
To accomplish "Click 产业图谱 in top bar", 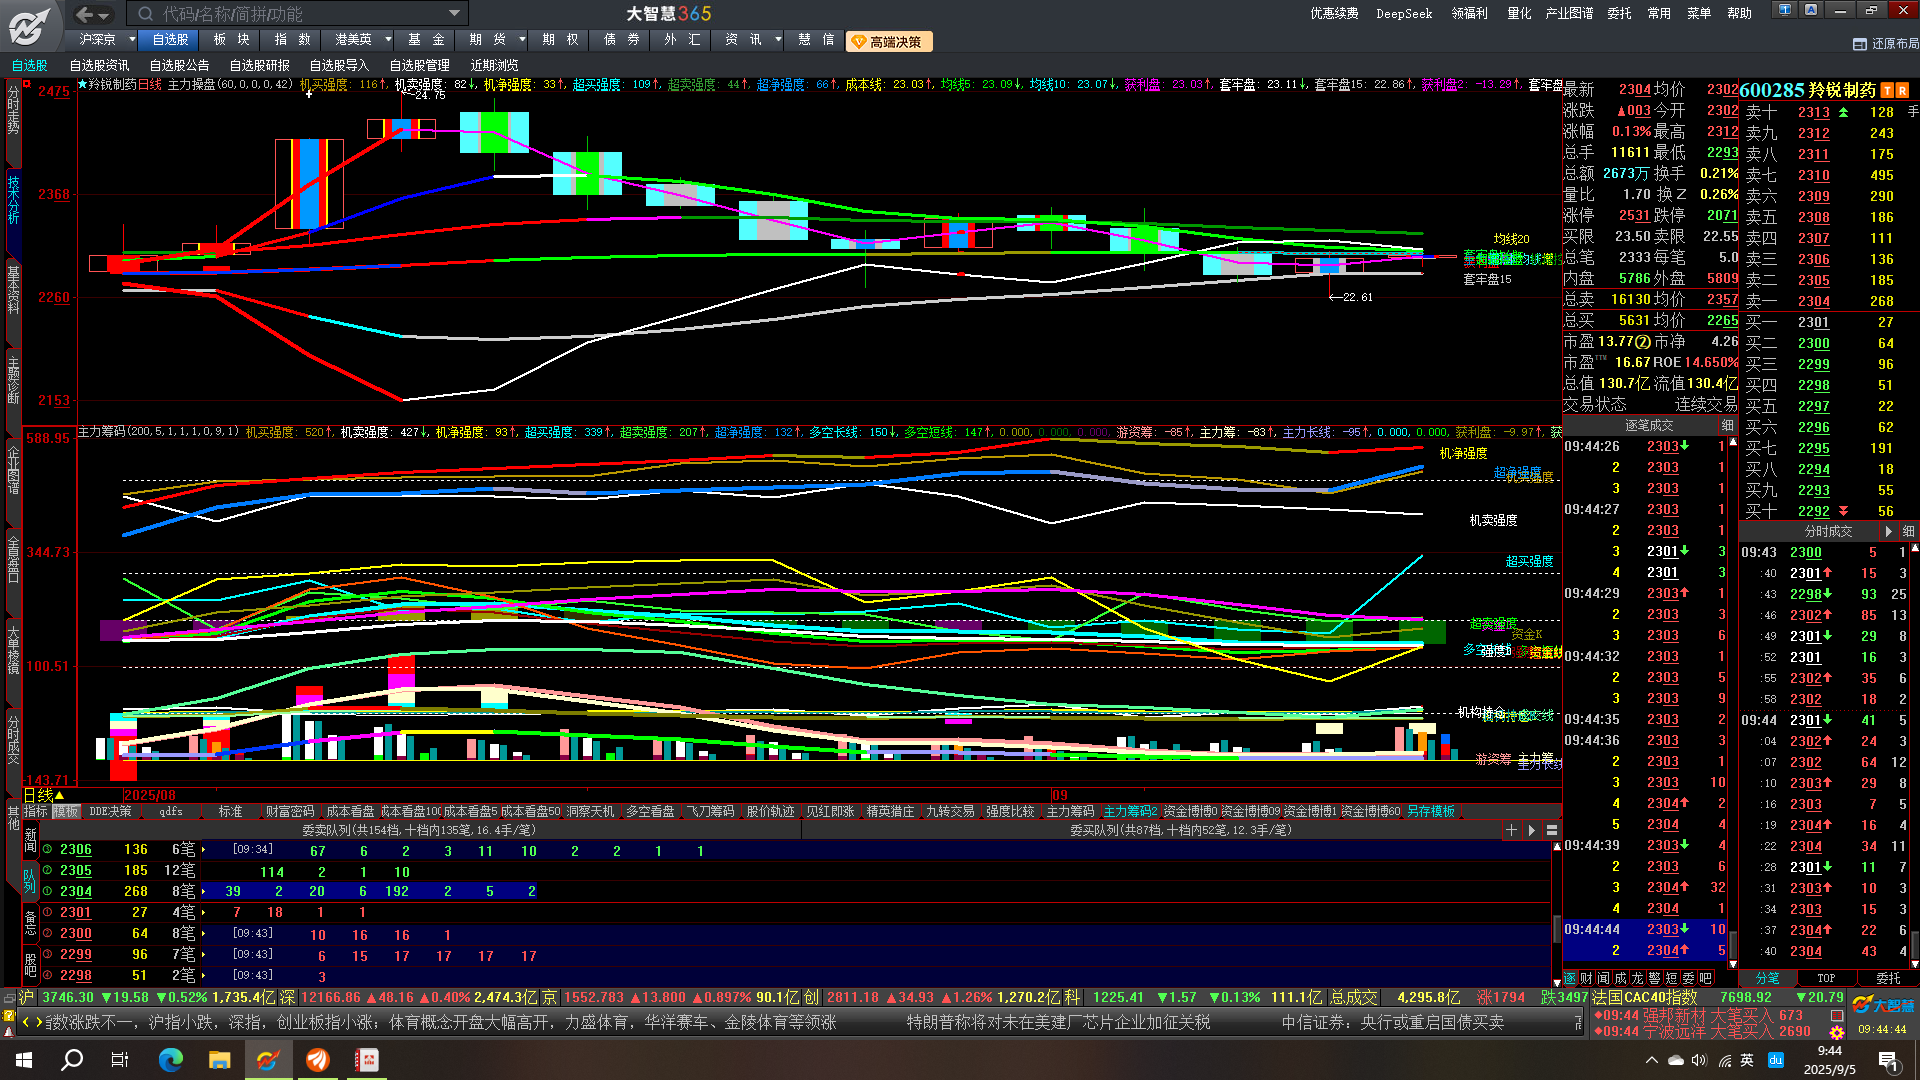I will pyautogui.click(x=1569, y=14).
